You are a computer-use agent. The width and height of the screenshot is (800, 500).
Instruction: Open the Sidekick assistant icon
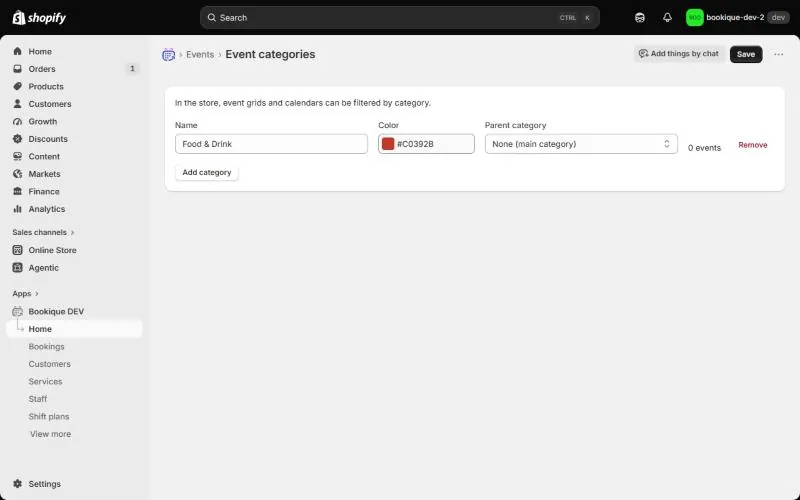pyautogui.click(x=640, y=18)
